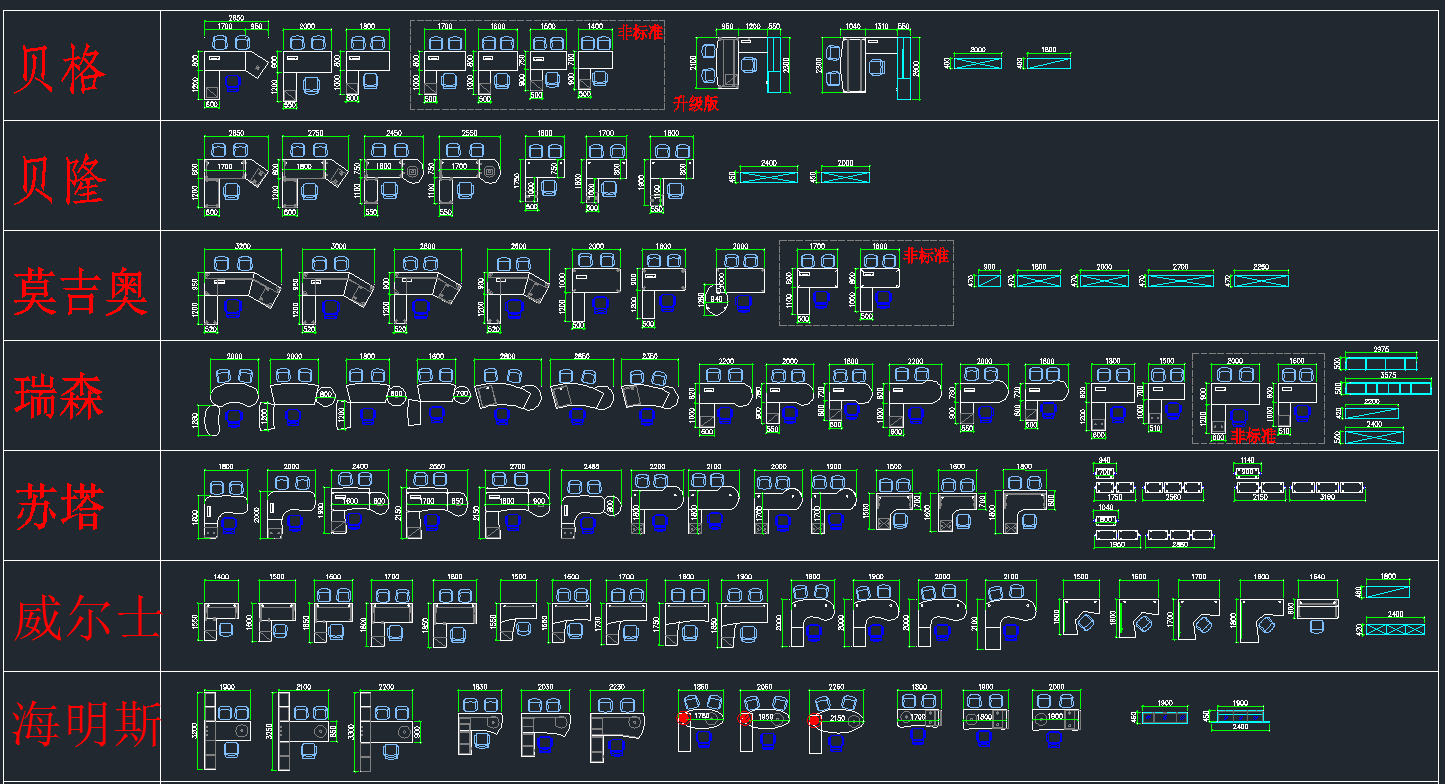Click the 海明斯 series row label

86,725
